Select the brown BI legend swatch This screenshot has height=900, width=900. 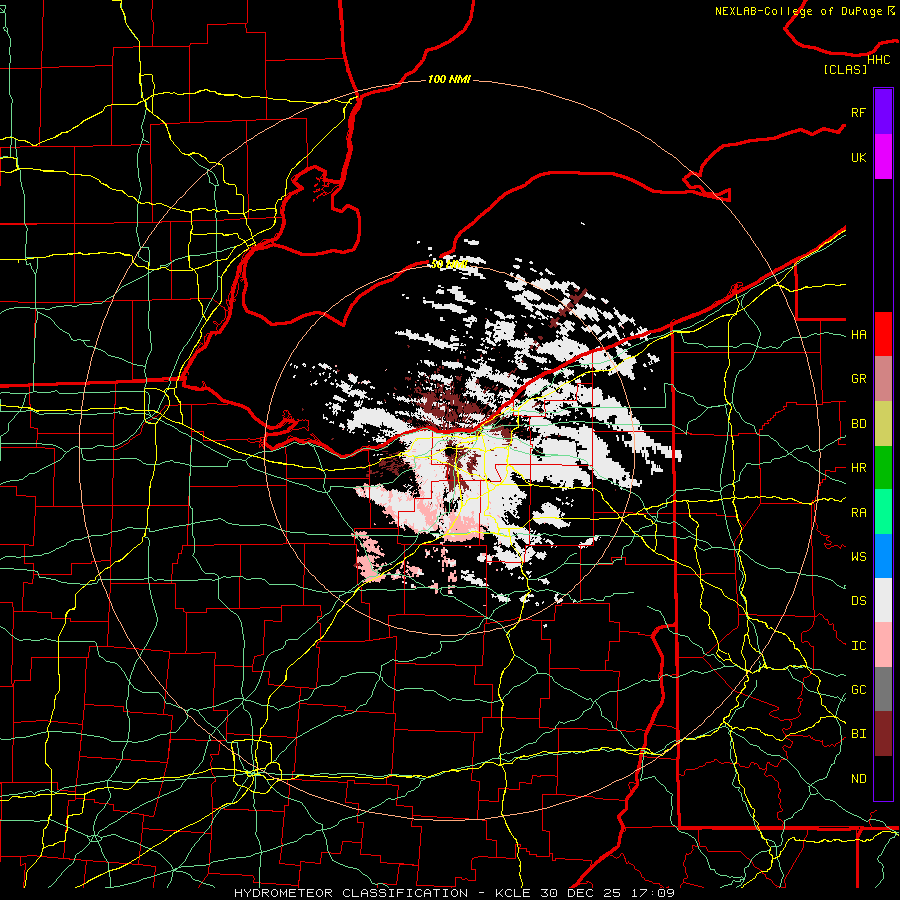point(883,734)
